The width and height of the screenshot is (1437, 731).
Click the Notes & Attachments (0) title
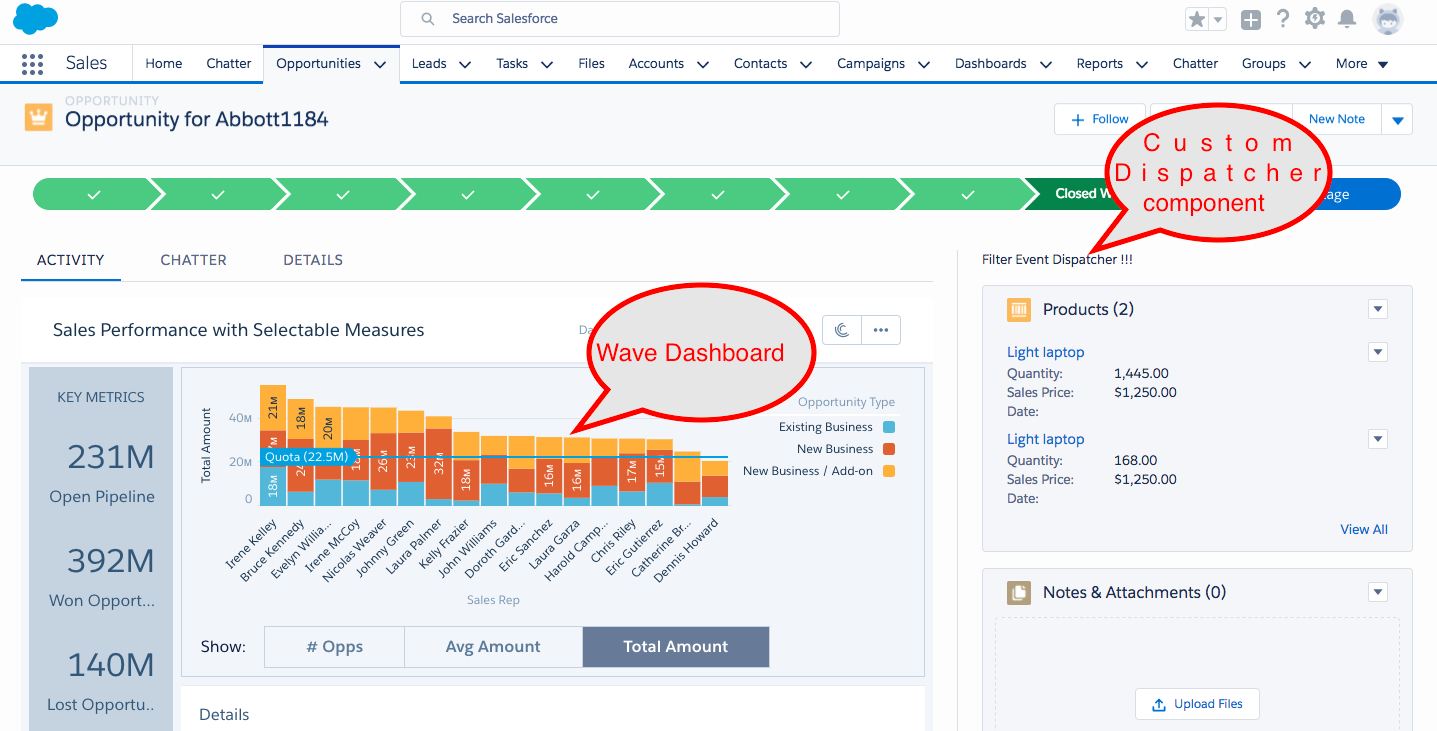(1134, 593)
